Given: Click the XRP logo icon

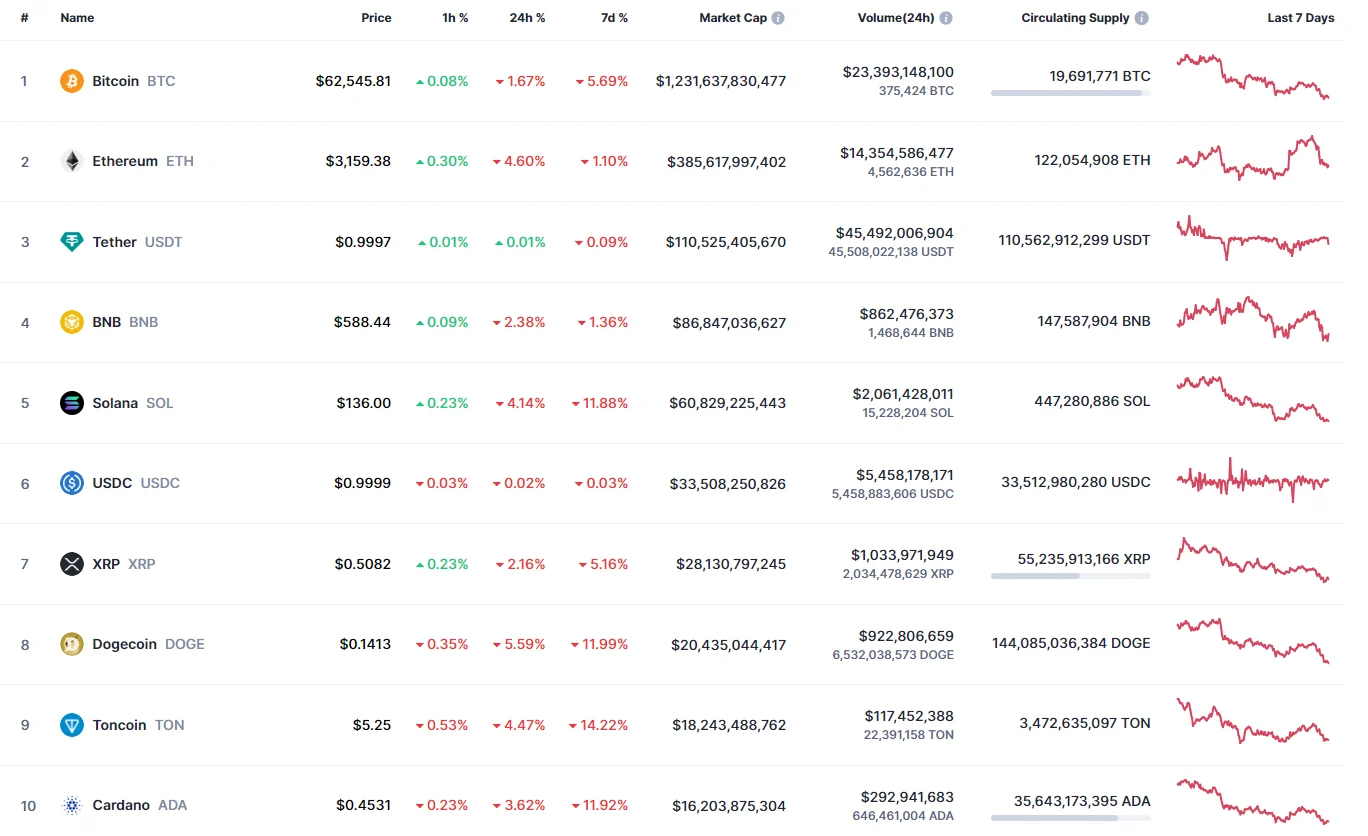Looking at the screenshot, I should click(72, 564).
